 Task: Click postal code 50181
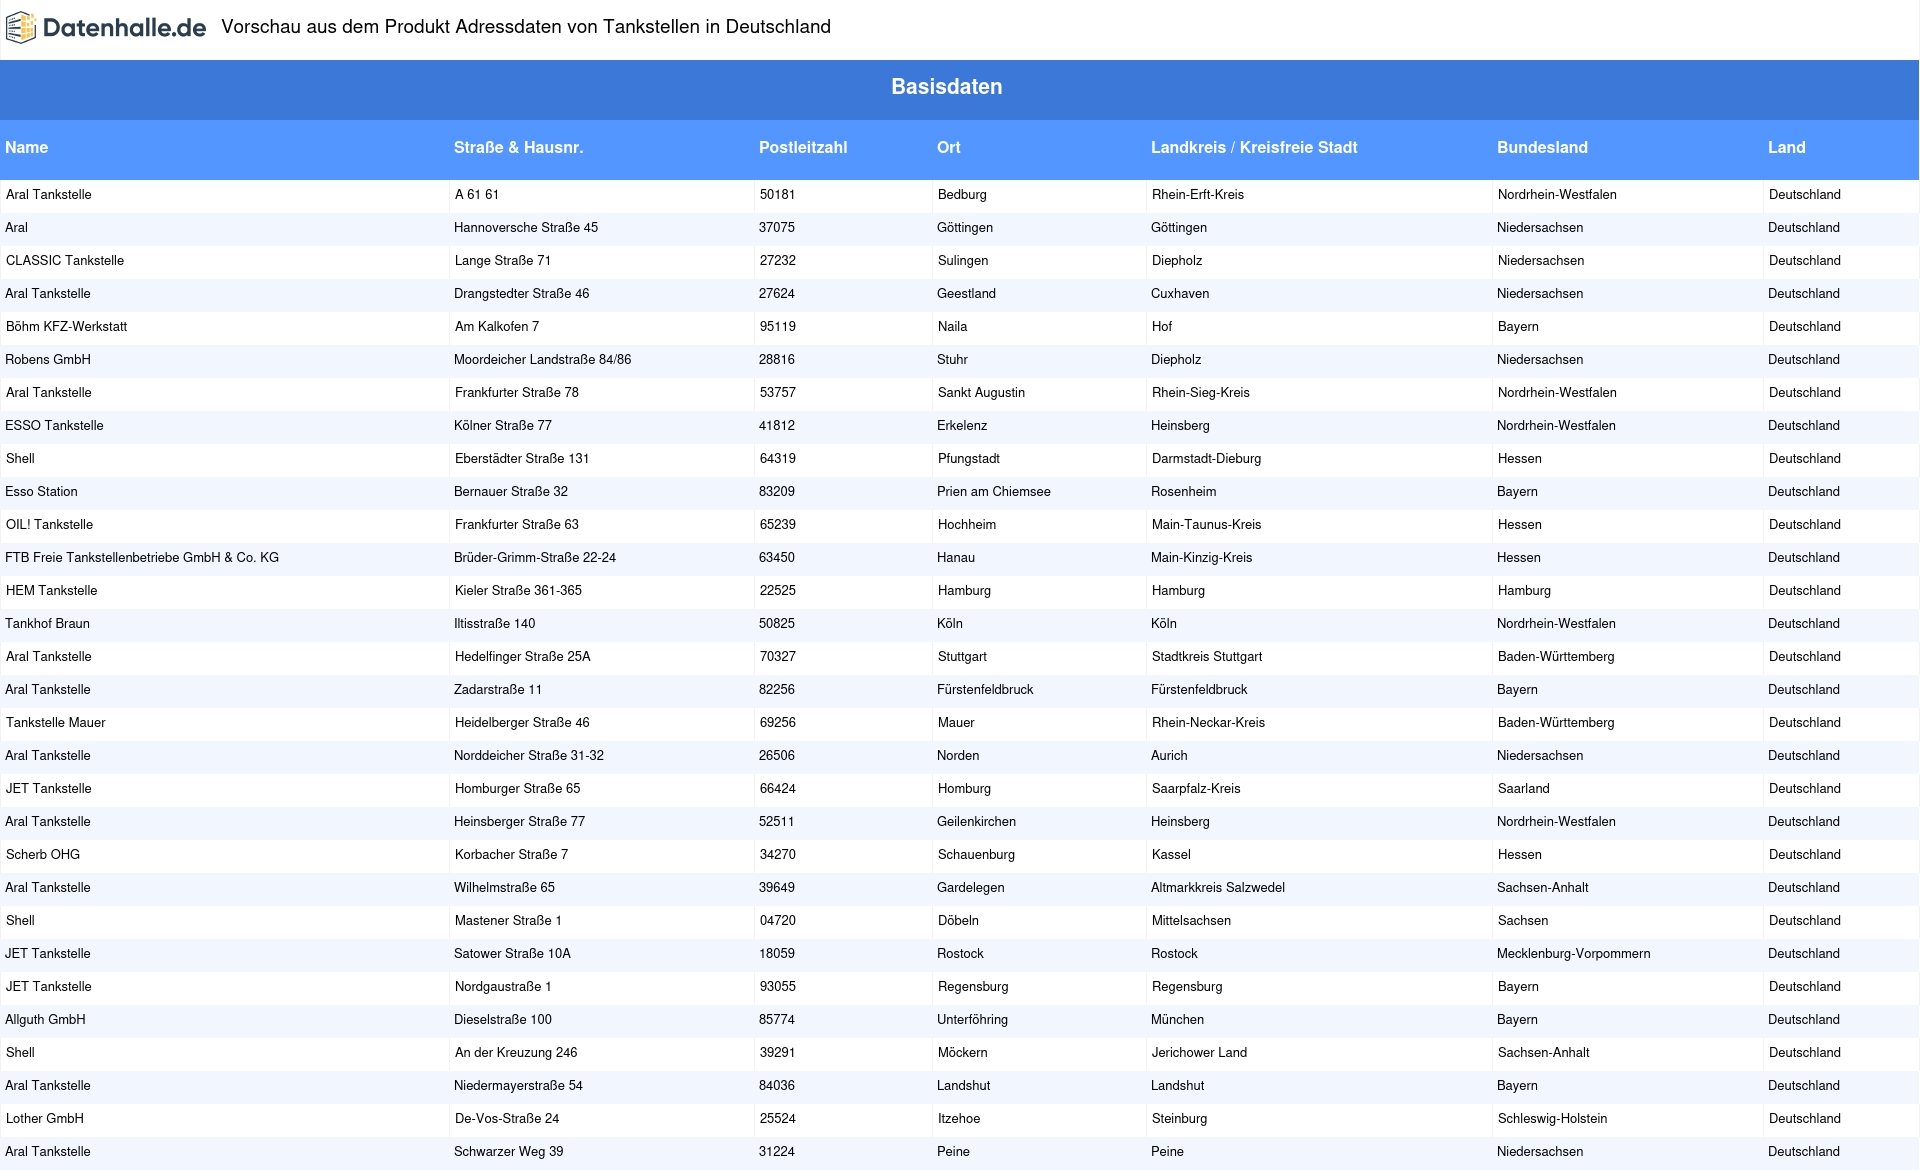point(777,195)
